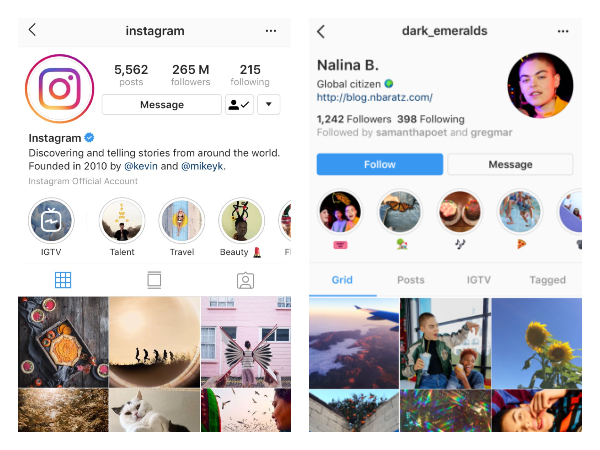Switch to grid view icon
The image size is (600, 450).
coord(63,280)
